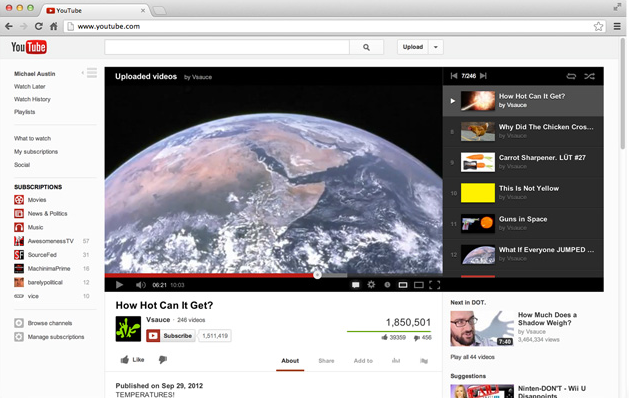Image resolution: width=629 pixels, height=398 pixels.
Task: Click the Watch Later clock icon
Action: click(x=387, y=285)
